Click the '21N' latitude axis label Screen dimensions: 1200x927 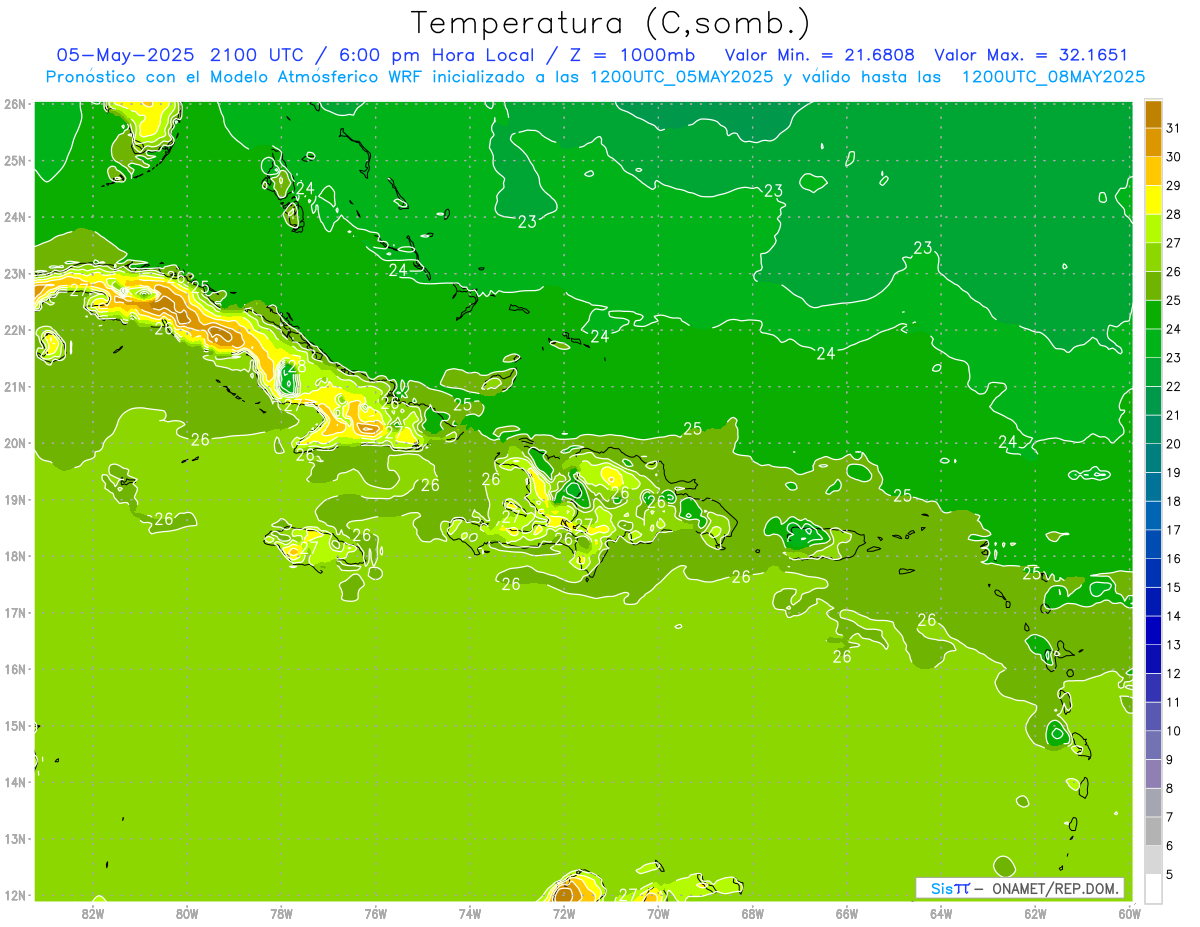15,387
